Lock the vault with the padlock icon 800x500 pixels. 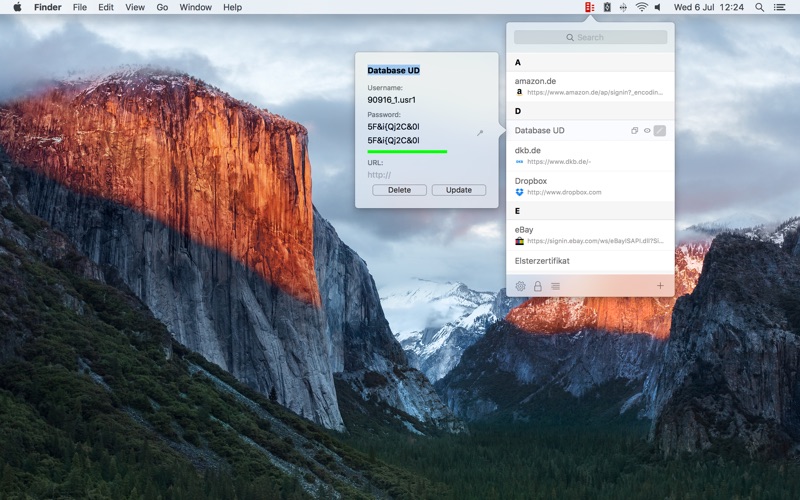pos(537,286)
